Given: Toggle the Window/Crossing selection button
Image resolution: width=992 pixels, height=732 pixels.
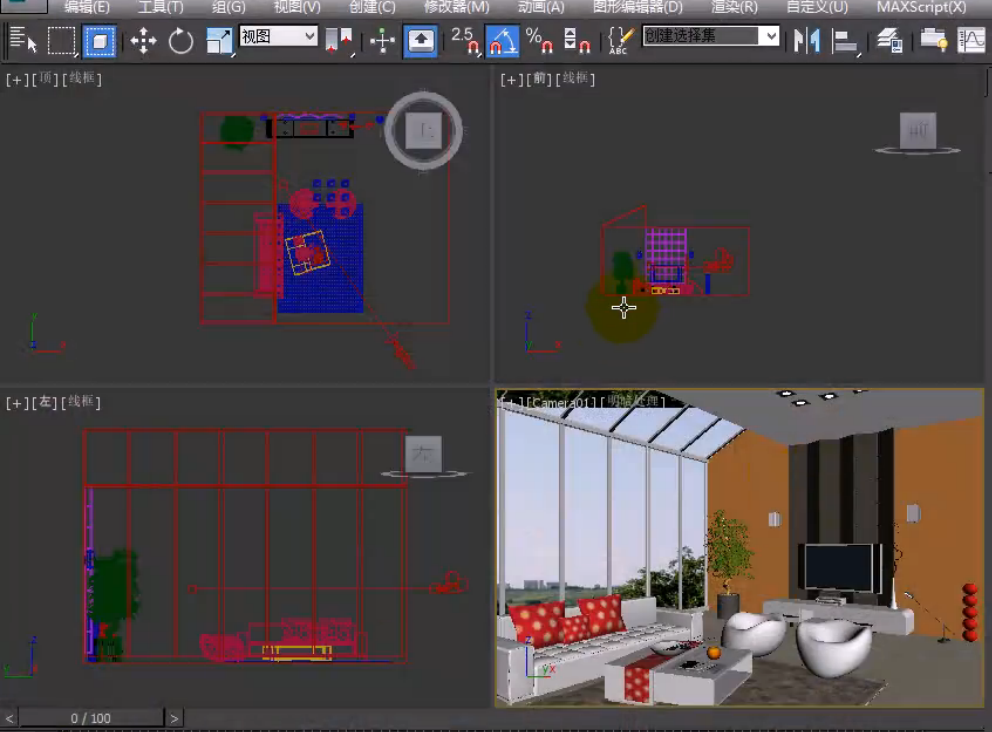Looking at the screenshot, I should click(x=99, y=41).
